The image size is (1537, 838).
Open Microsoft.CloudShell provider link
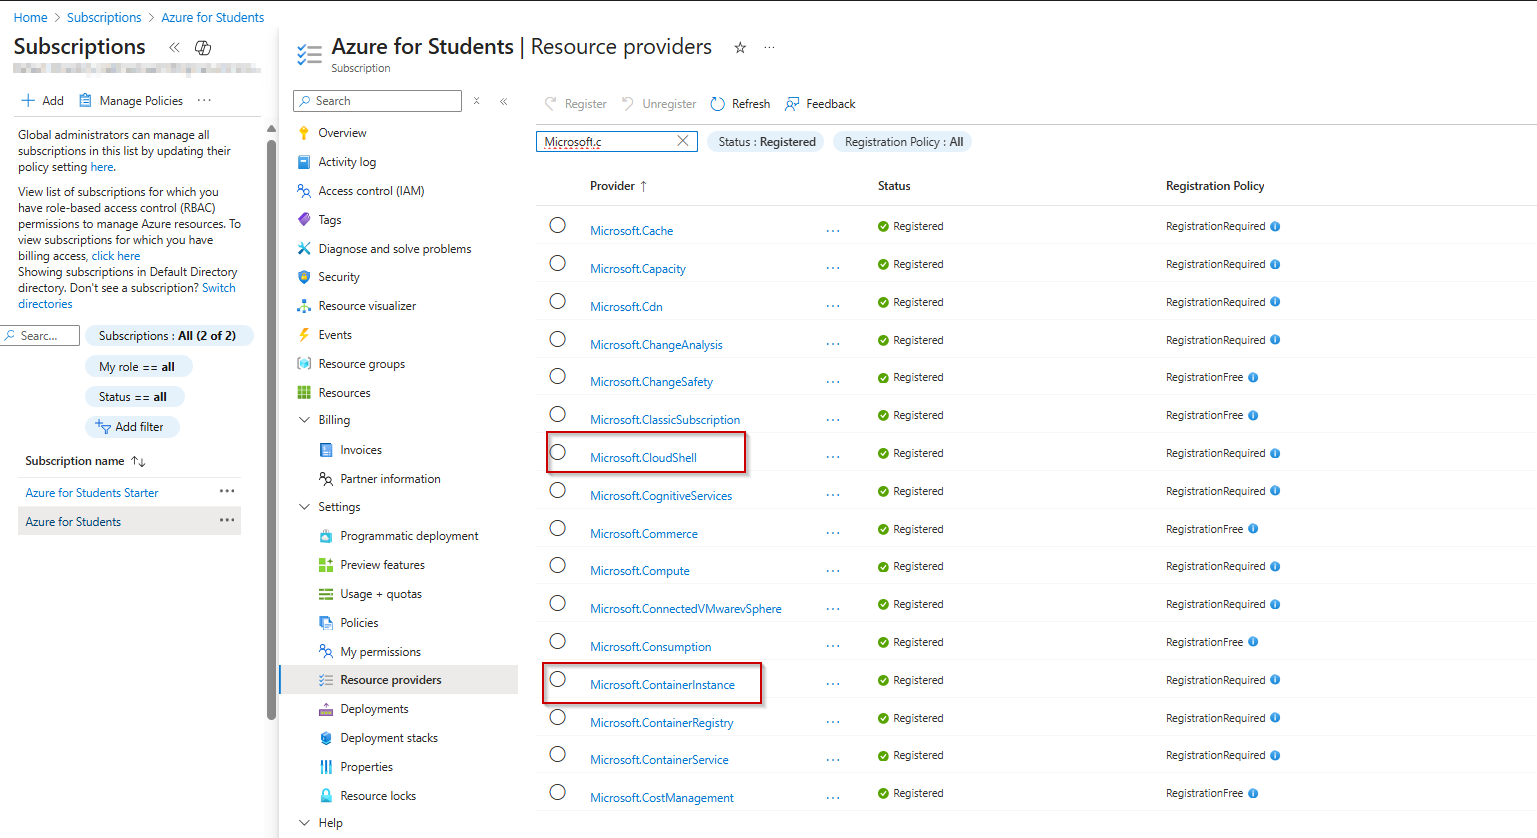tap(643, 458)
